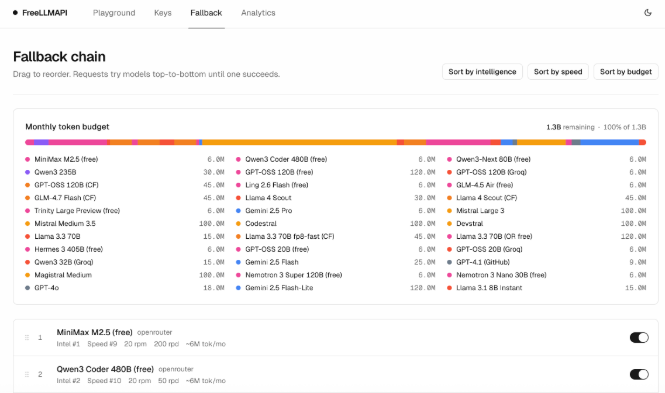Select GPT-OSS 120B (Groq) legend entry
This screenshot has height=393, width=665.
click(547, 172)
